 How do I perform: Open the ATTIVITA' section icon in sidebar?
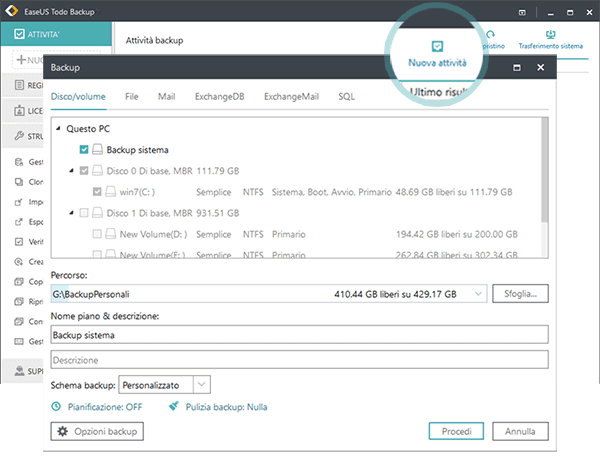(19, 34)
